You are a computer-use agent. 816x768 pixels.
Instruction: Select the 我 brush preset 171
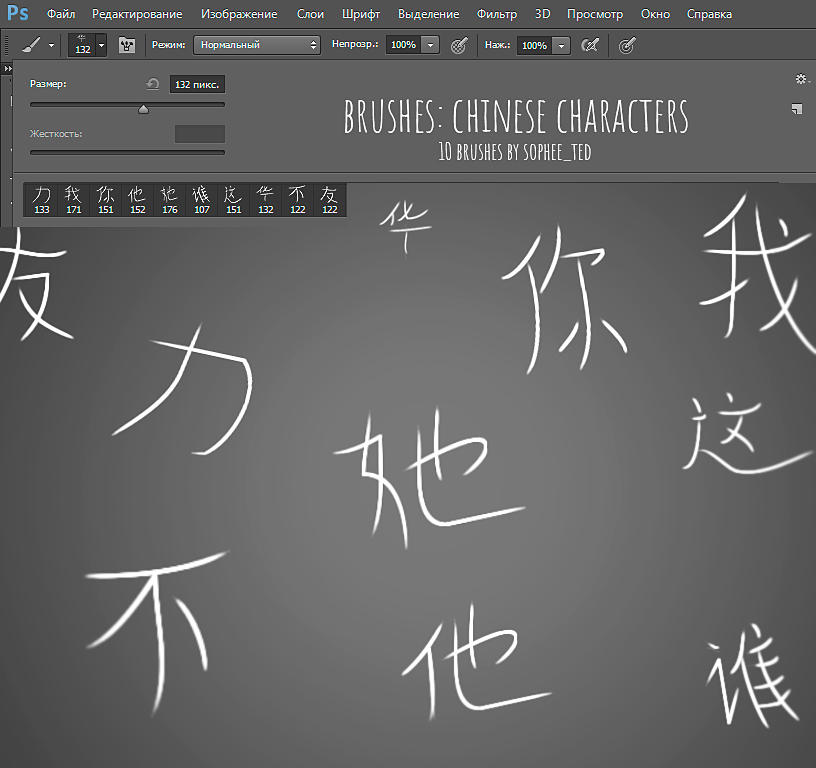pos(73,200)
